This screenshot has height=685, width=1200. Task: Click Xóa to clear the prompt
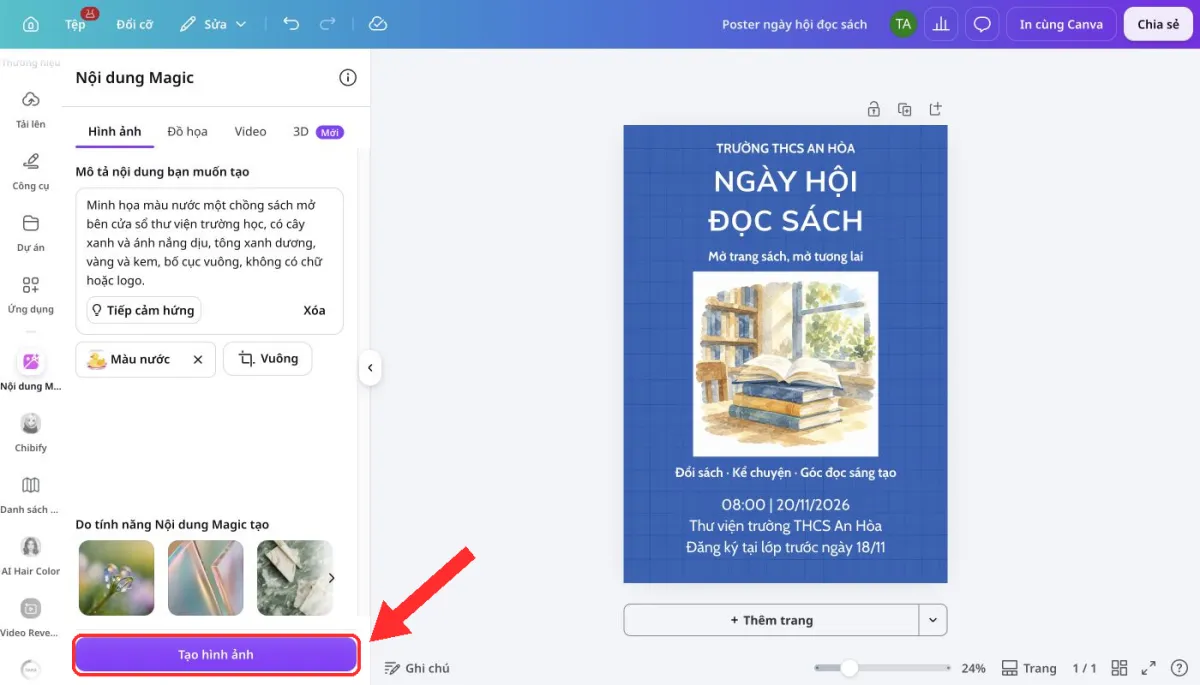pos(314,310)
